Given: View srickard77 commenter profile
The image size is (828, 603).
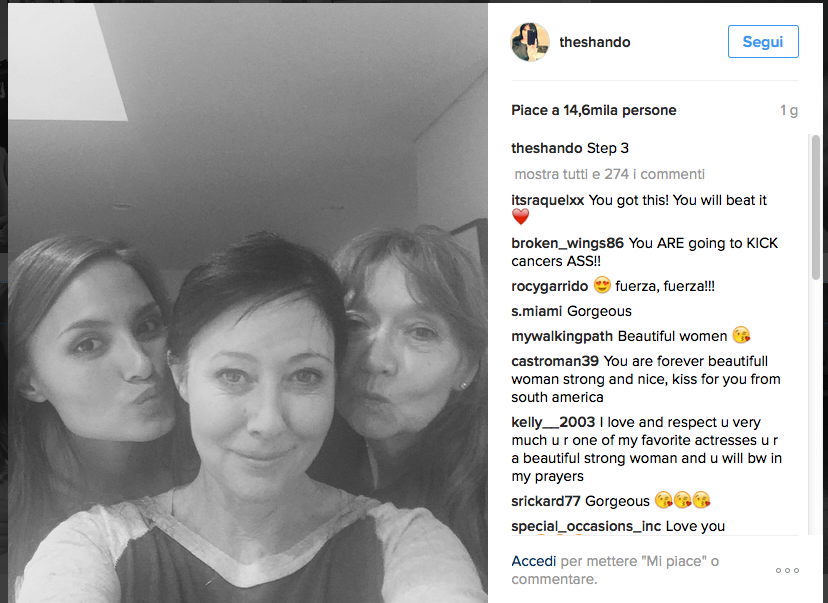Looking at the screenshot, I should (545, 501).
